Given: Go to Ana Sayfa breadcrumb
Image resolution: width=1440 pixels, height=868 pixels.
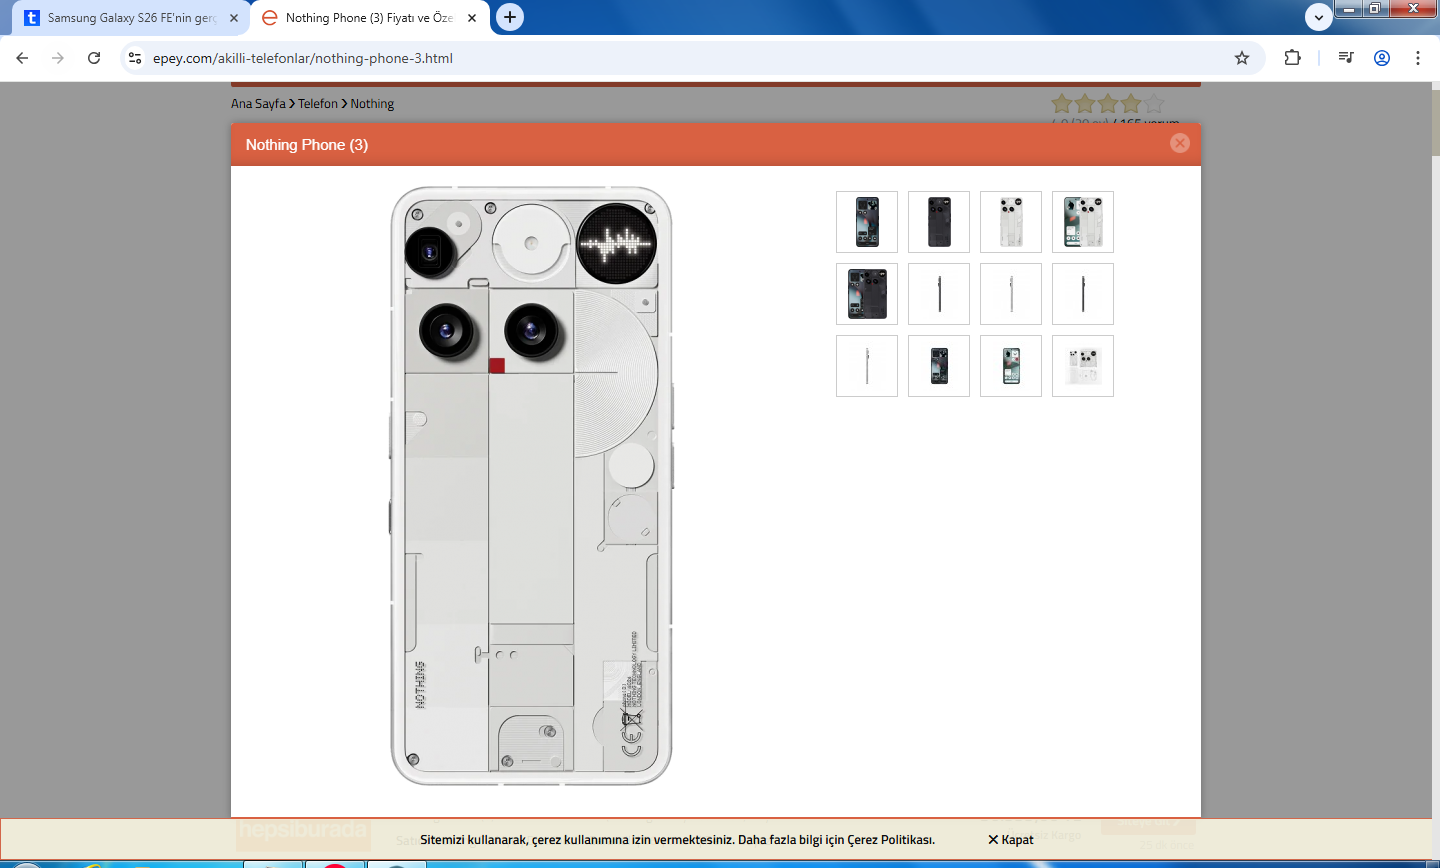Looking at the screenshot, I should coord(258,104).
